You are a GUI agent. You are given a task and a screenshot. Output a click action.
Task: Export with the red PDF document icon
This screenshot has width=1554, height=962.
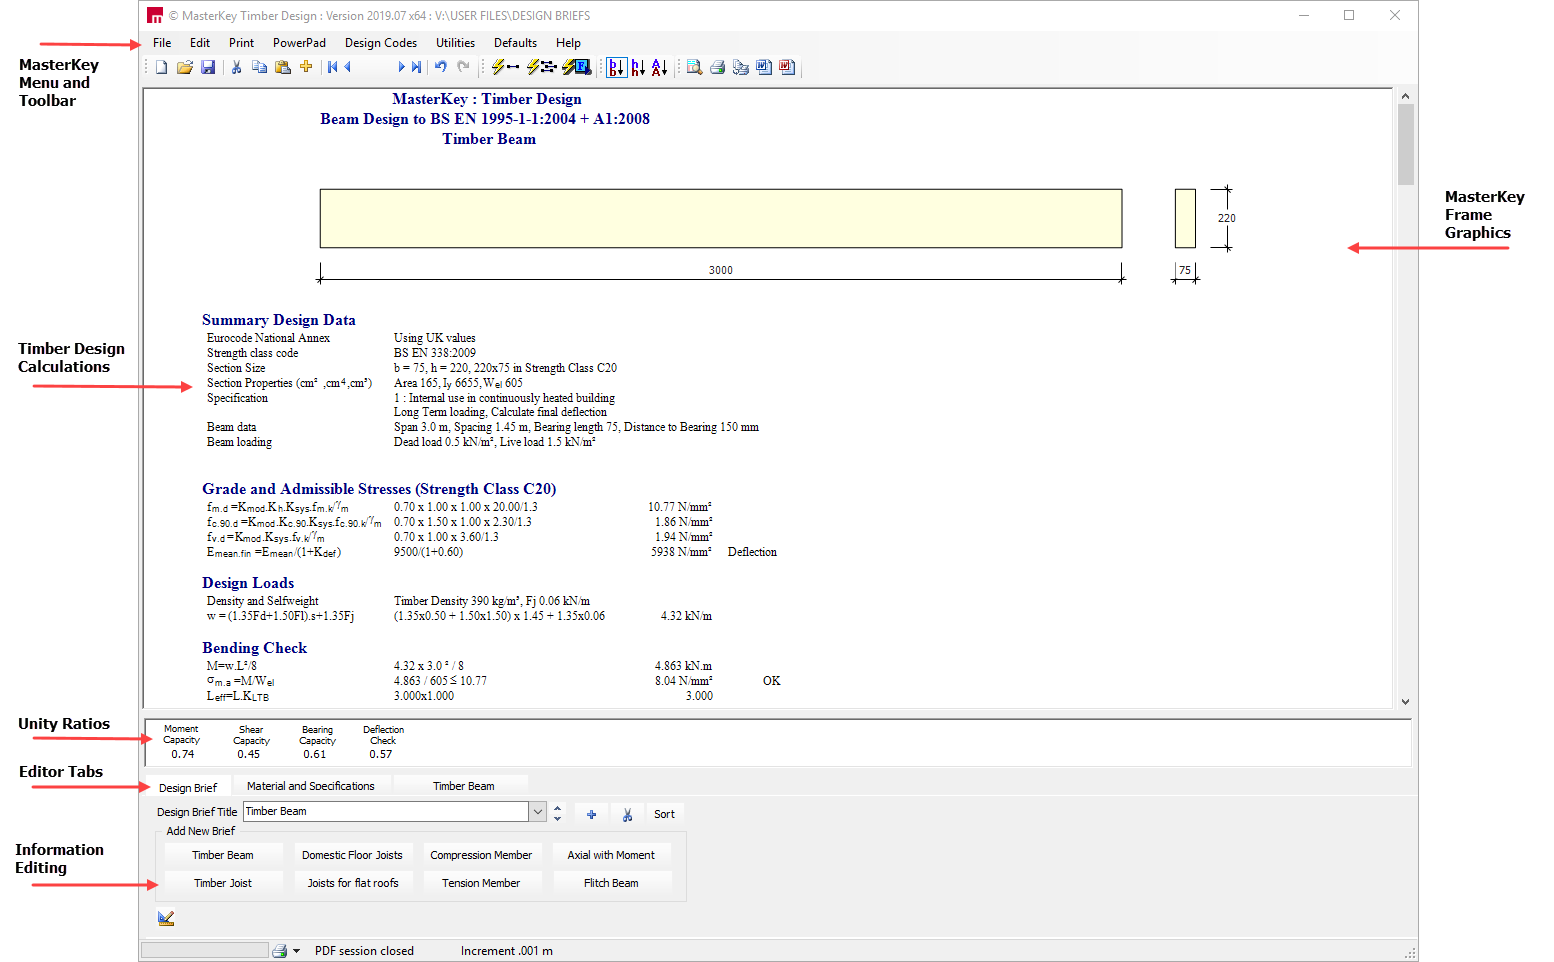click(x=787, y=67)
